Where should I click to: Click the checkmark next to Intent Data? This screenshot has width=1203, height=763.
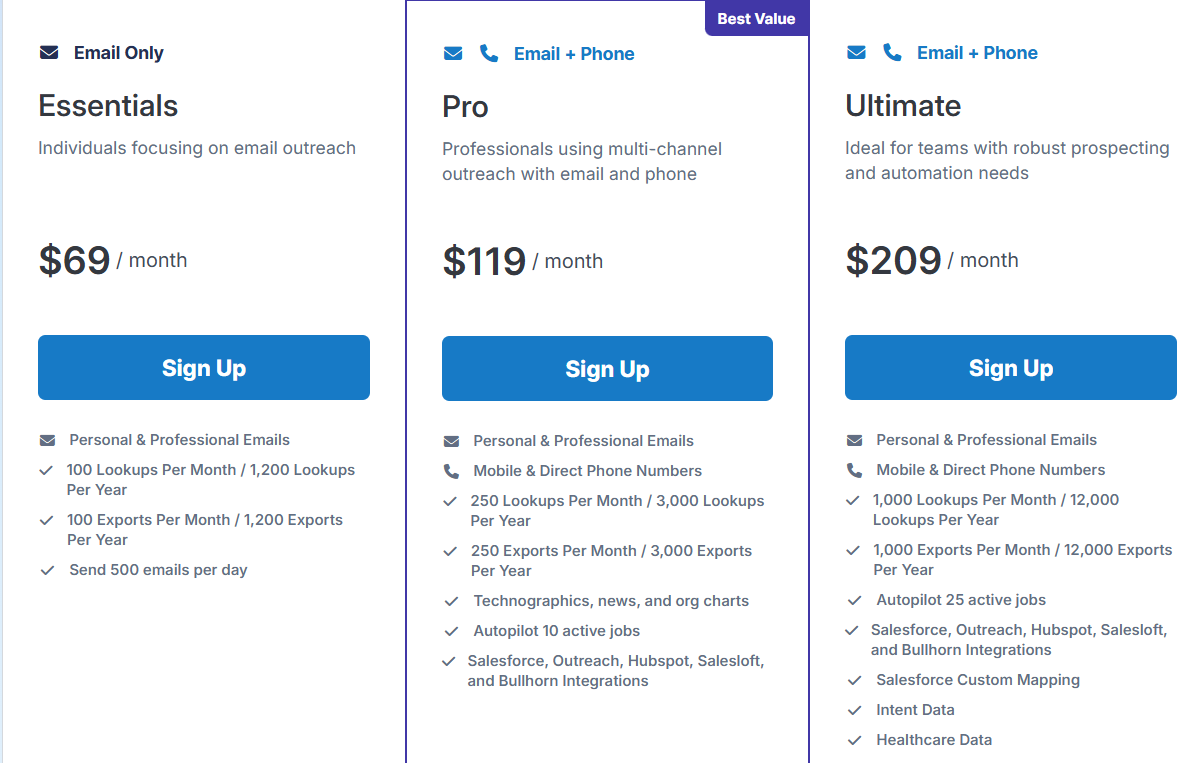(x=853, y=709)
